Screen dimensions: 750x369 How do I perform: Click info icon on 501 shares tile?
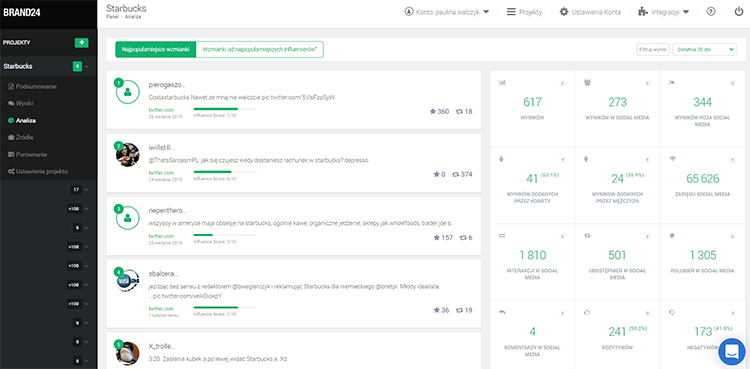click(x=647, y=236)
